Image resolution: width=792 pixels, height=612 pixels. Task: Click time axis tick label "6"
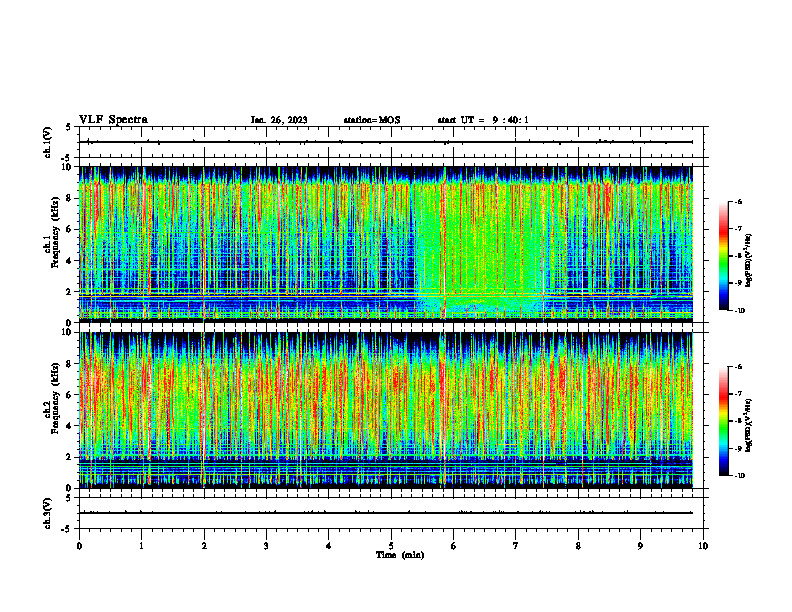point(454,546)
